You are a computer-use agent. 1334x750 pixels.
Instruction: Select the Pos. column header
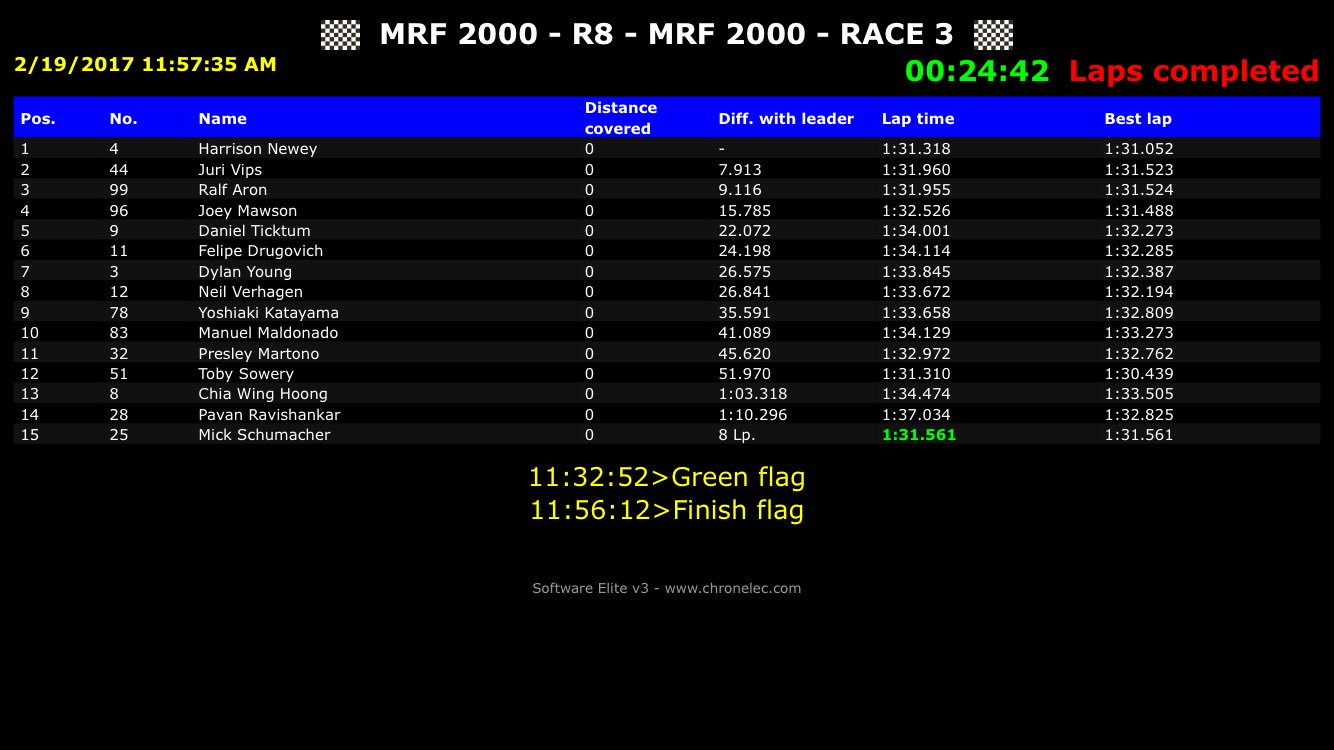[x=38, y=118]
